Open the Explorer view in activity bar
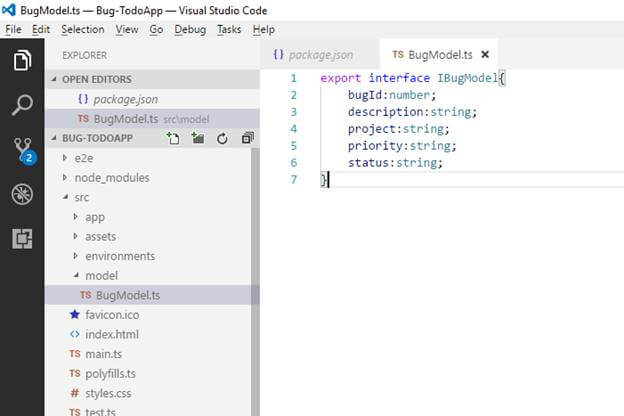 21,61
